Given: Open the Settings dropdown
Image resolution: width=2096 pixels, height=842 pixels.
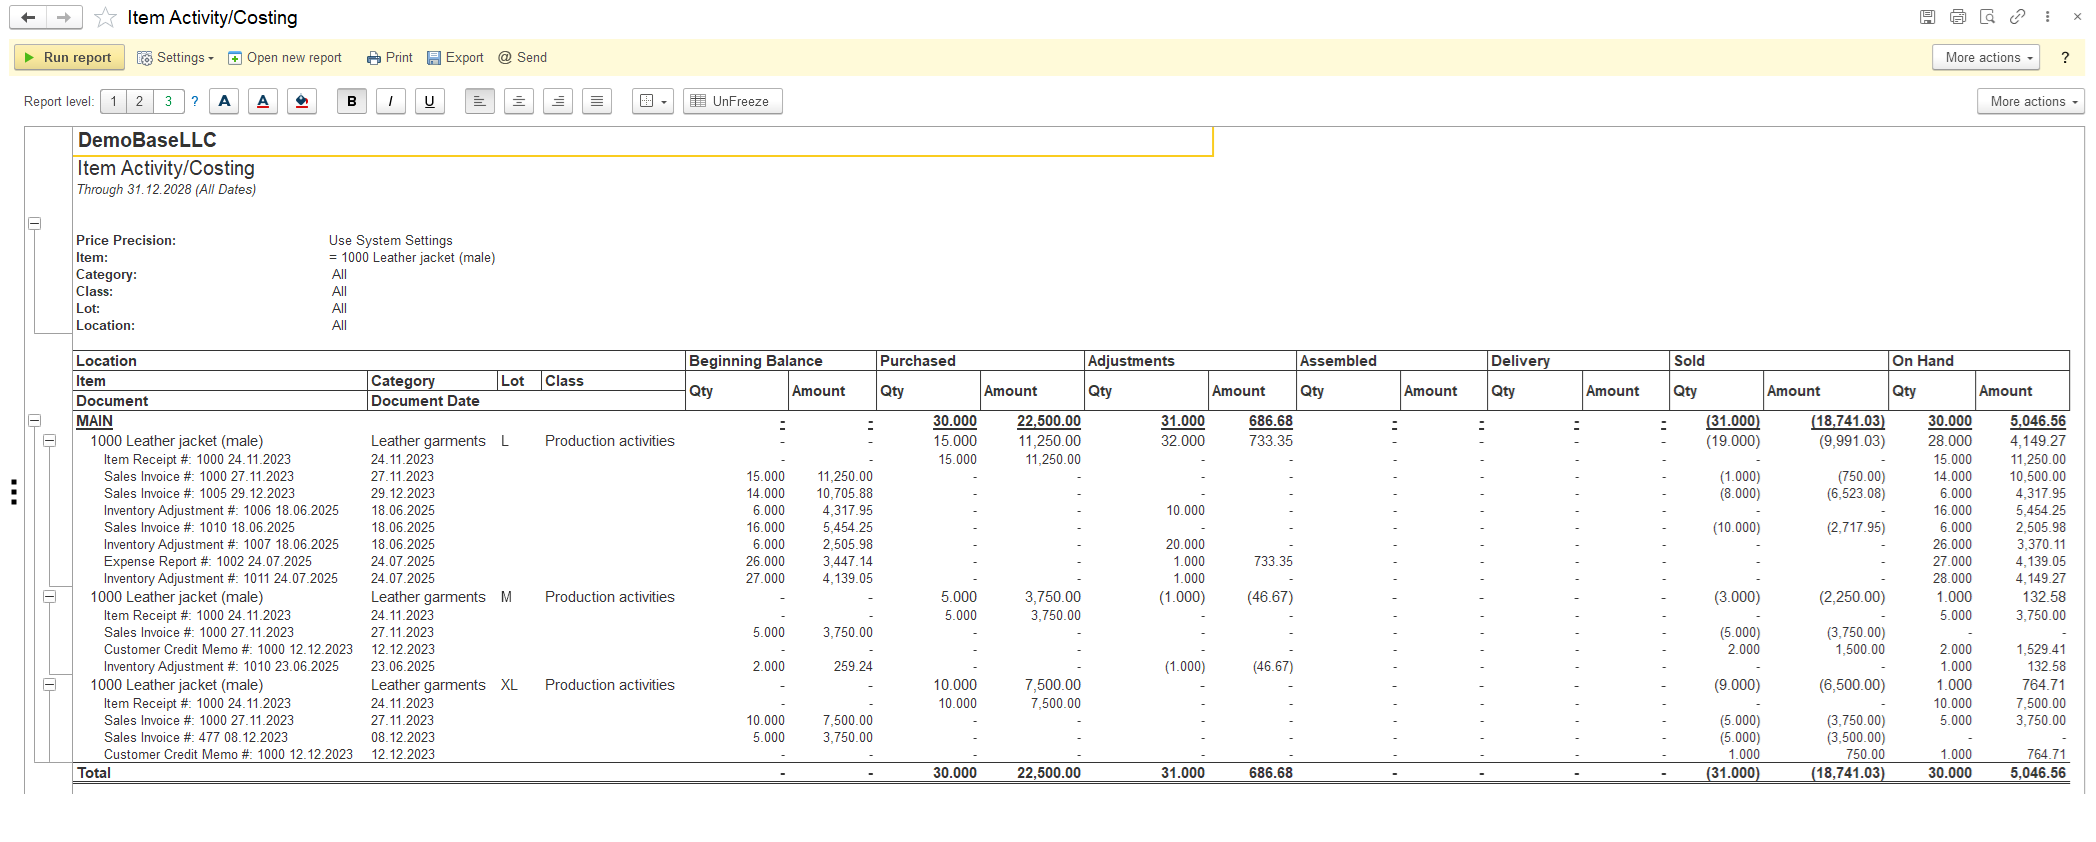Looking at the screenshot, I should 175,58.
